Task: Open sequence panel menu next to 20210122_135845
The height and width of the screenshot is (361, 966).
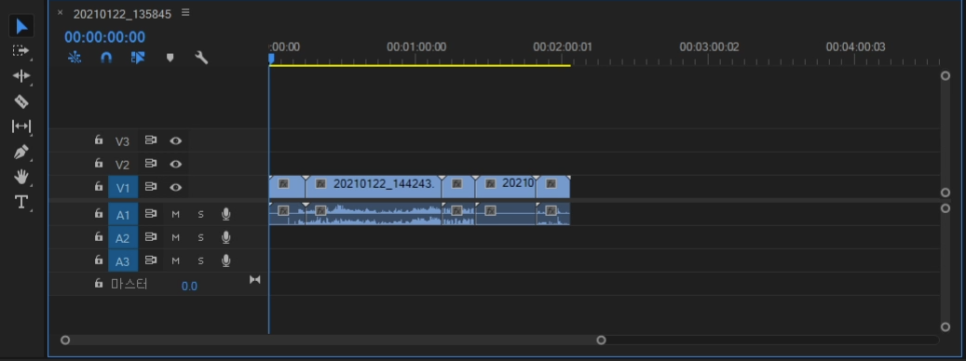Action: (x=185, y=13)
